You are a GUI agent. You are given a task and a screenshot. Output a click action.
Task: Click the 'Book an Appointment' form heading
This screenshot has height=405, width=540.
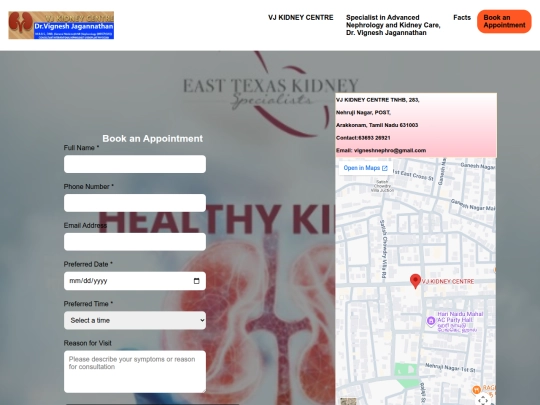pyautogui.click(x=153, y=138)
